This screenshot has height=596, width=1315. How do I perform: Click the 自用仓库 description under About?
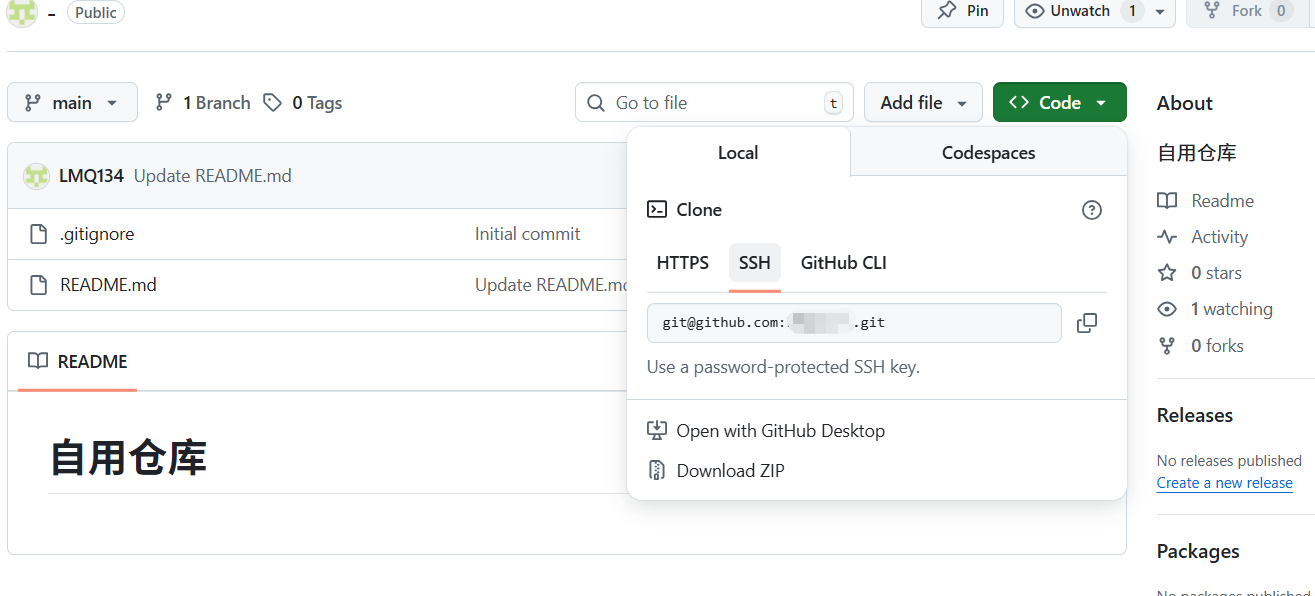point(1197,153)
